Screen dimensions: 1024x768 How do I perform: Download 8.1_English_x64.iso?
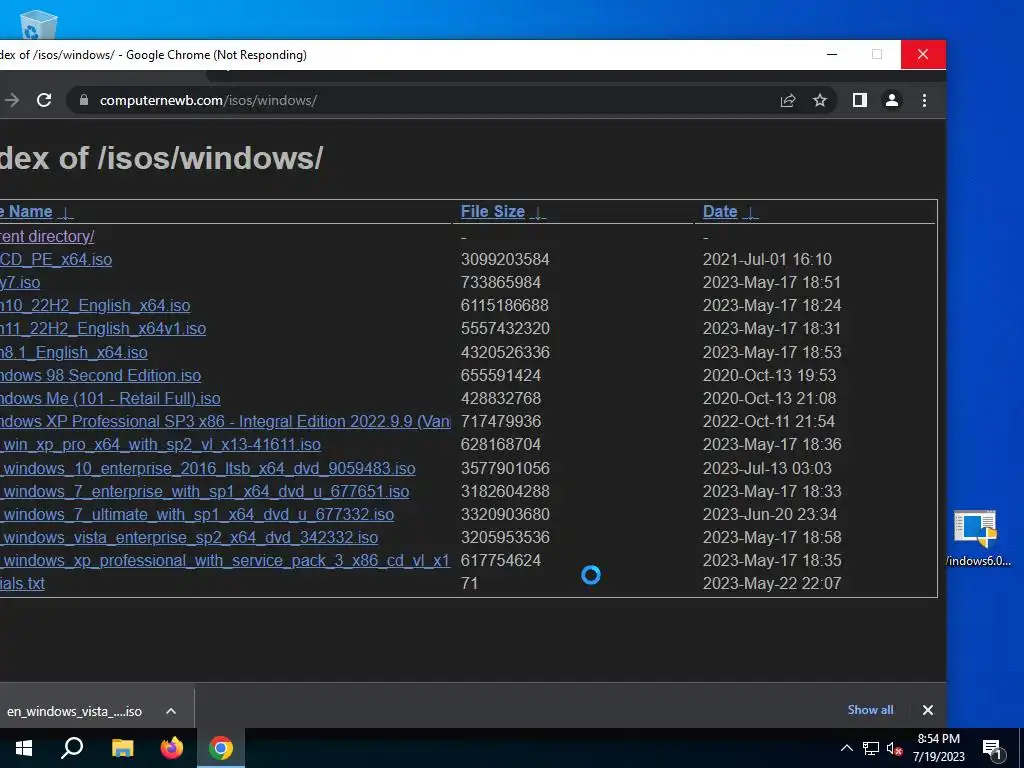[x=74, y=352]
